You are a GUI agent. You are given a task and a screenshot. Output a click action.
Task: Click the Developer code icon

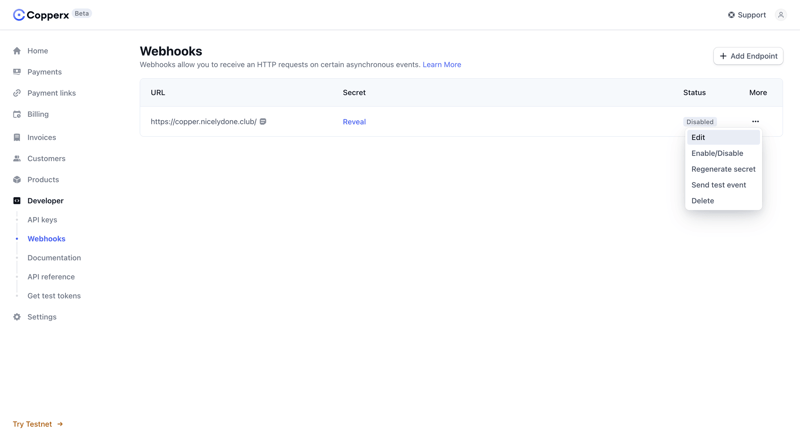[x=17, y=201]
